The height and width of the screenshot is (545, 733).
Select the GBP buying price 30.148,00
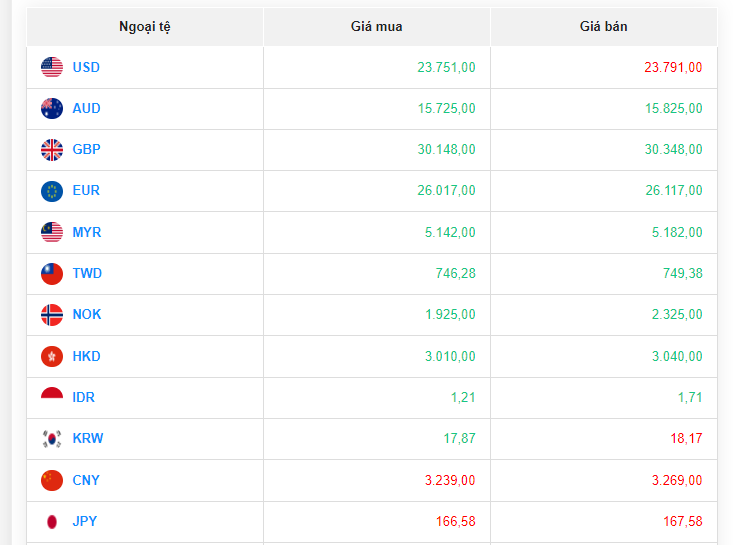point(446,149)
